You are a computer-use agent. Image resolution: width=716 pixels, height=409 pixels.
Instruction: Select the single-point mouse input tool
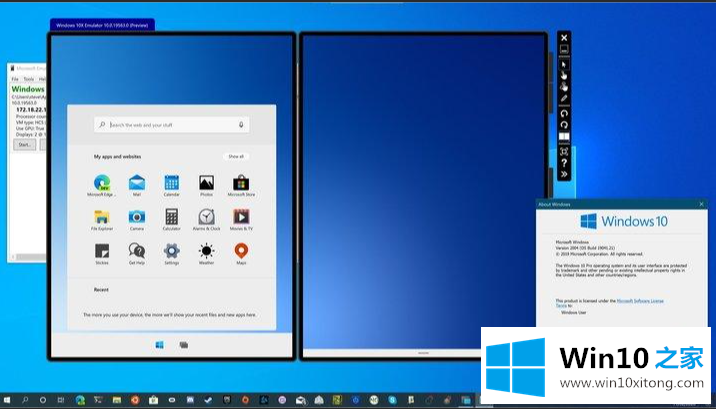pos(564,64)
